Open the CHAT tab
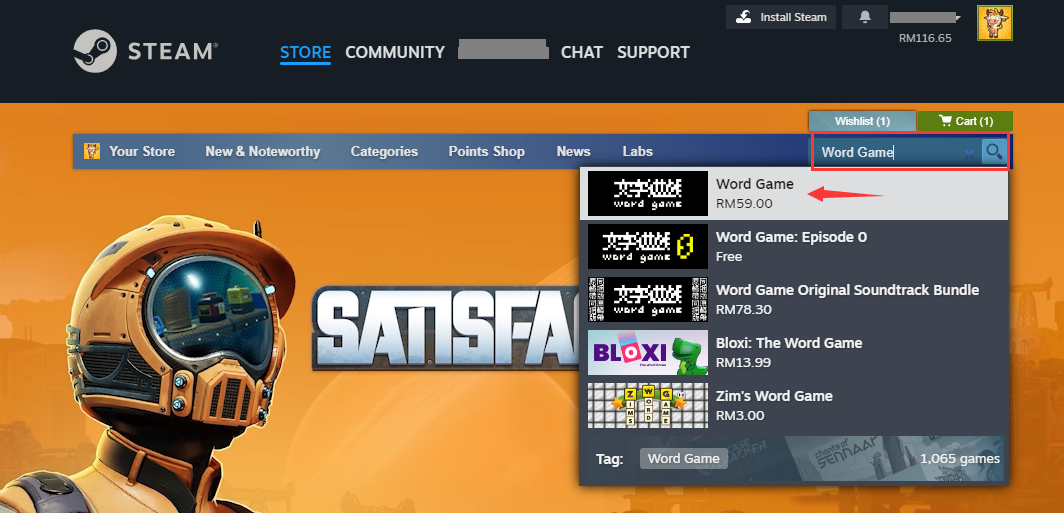The image size is (1064, 513). 582,52
